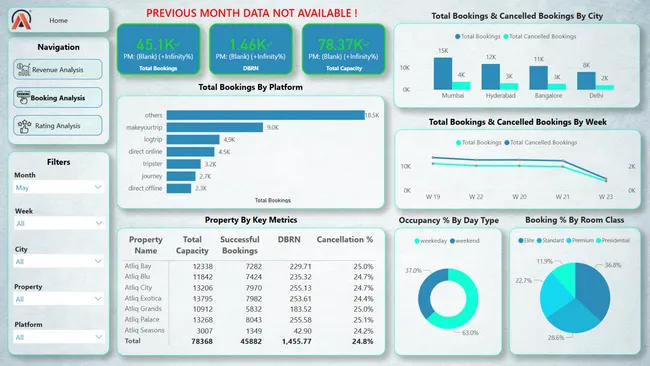This screenshot has width=650, height=366.
Task: Sort by Cancellation % column header
Action: coord(344,240)
